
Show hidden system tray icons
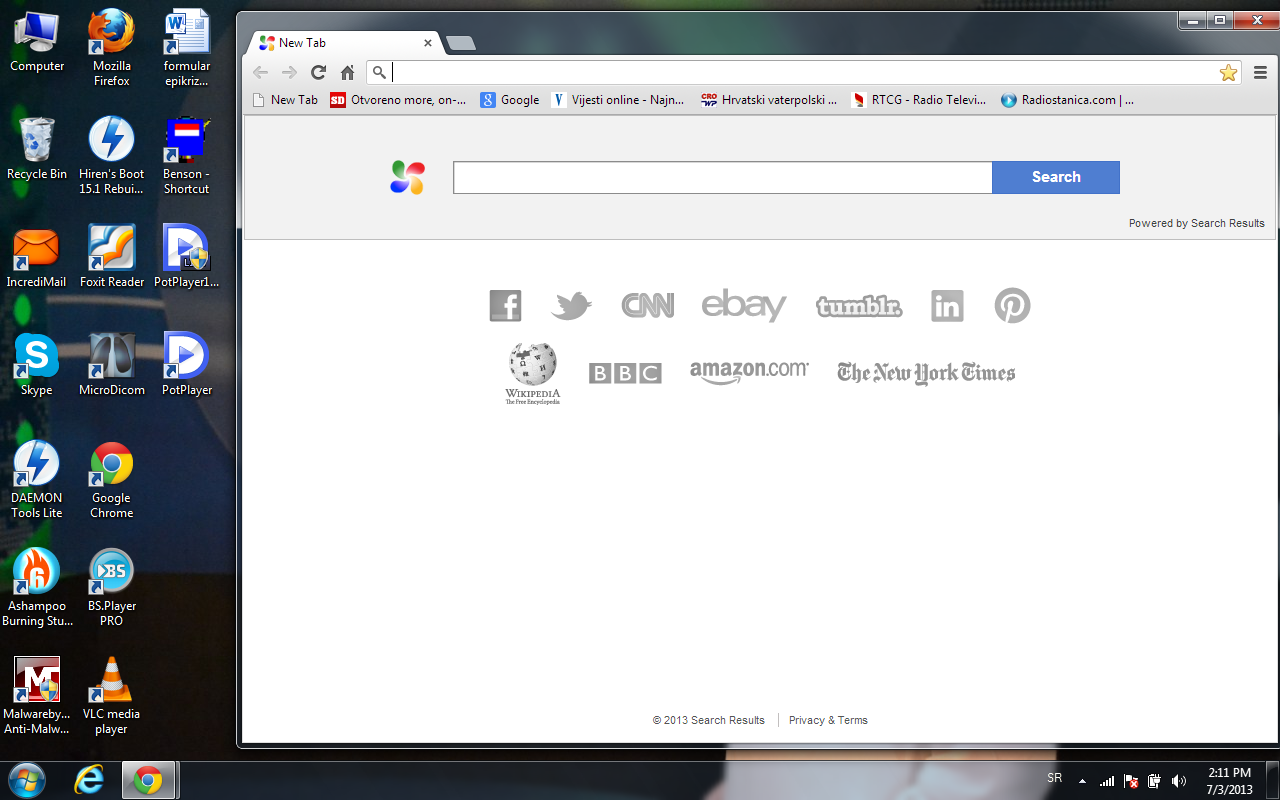(1082, 781)
